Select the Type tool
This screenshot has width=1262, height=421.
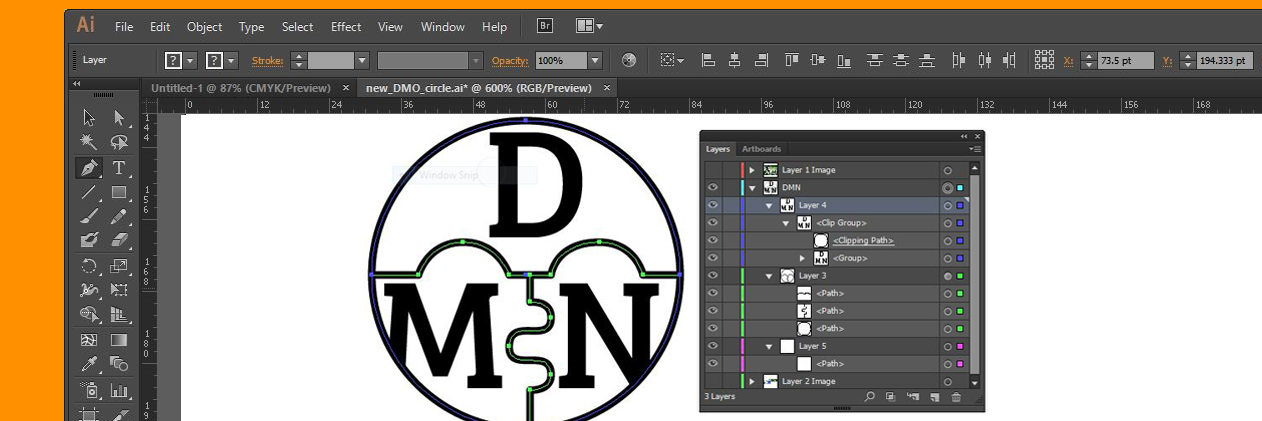[x=119, y=167]
